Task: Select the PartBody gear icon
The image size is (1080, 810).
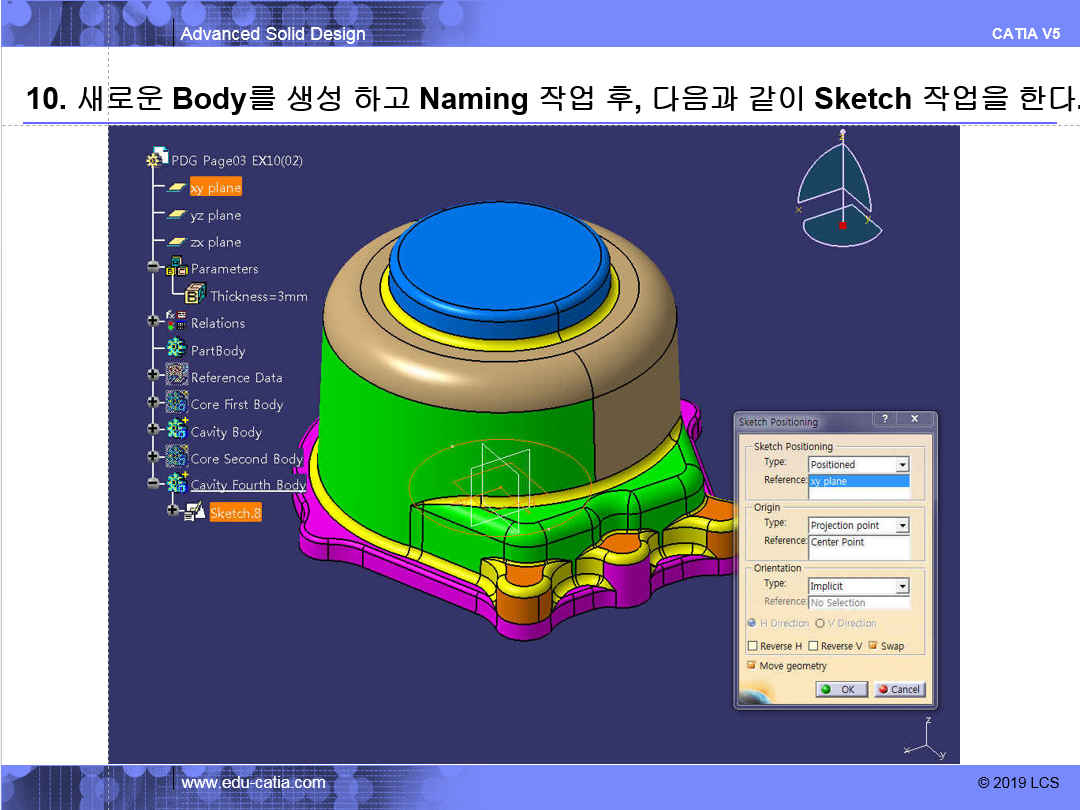Action: tap(177, 349)
